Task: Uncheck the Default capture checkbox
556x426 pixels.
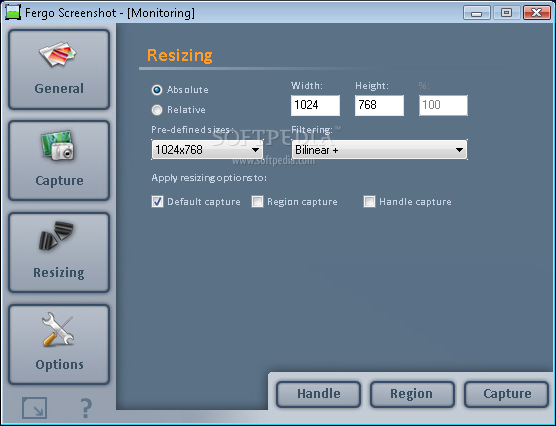Action: 157,202
